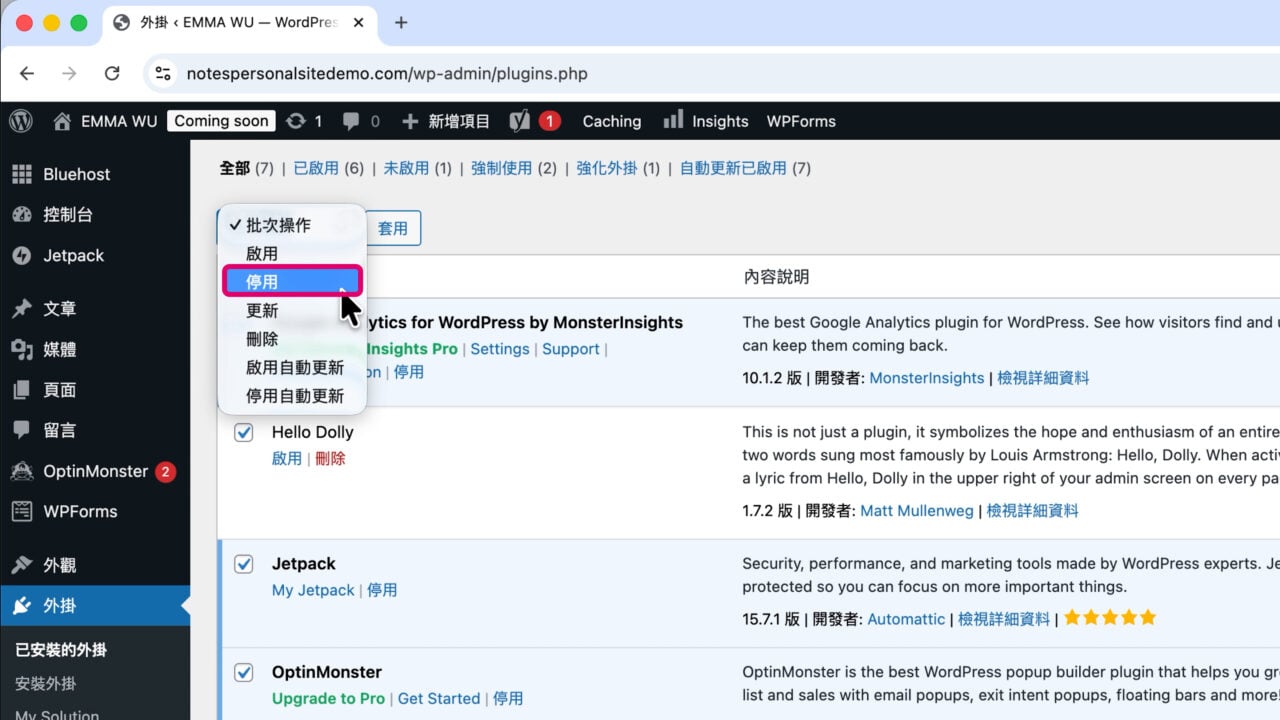Click MonsterInsights Support link
Image resolution: width=1280 pixels, height=720 pixels.
coord(571,349)
